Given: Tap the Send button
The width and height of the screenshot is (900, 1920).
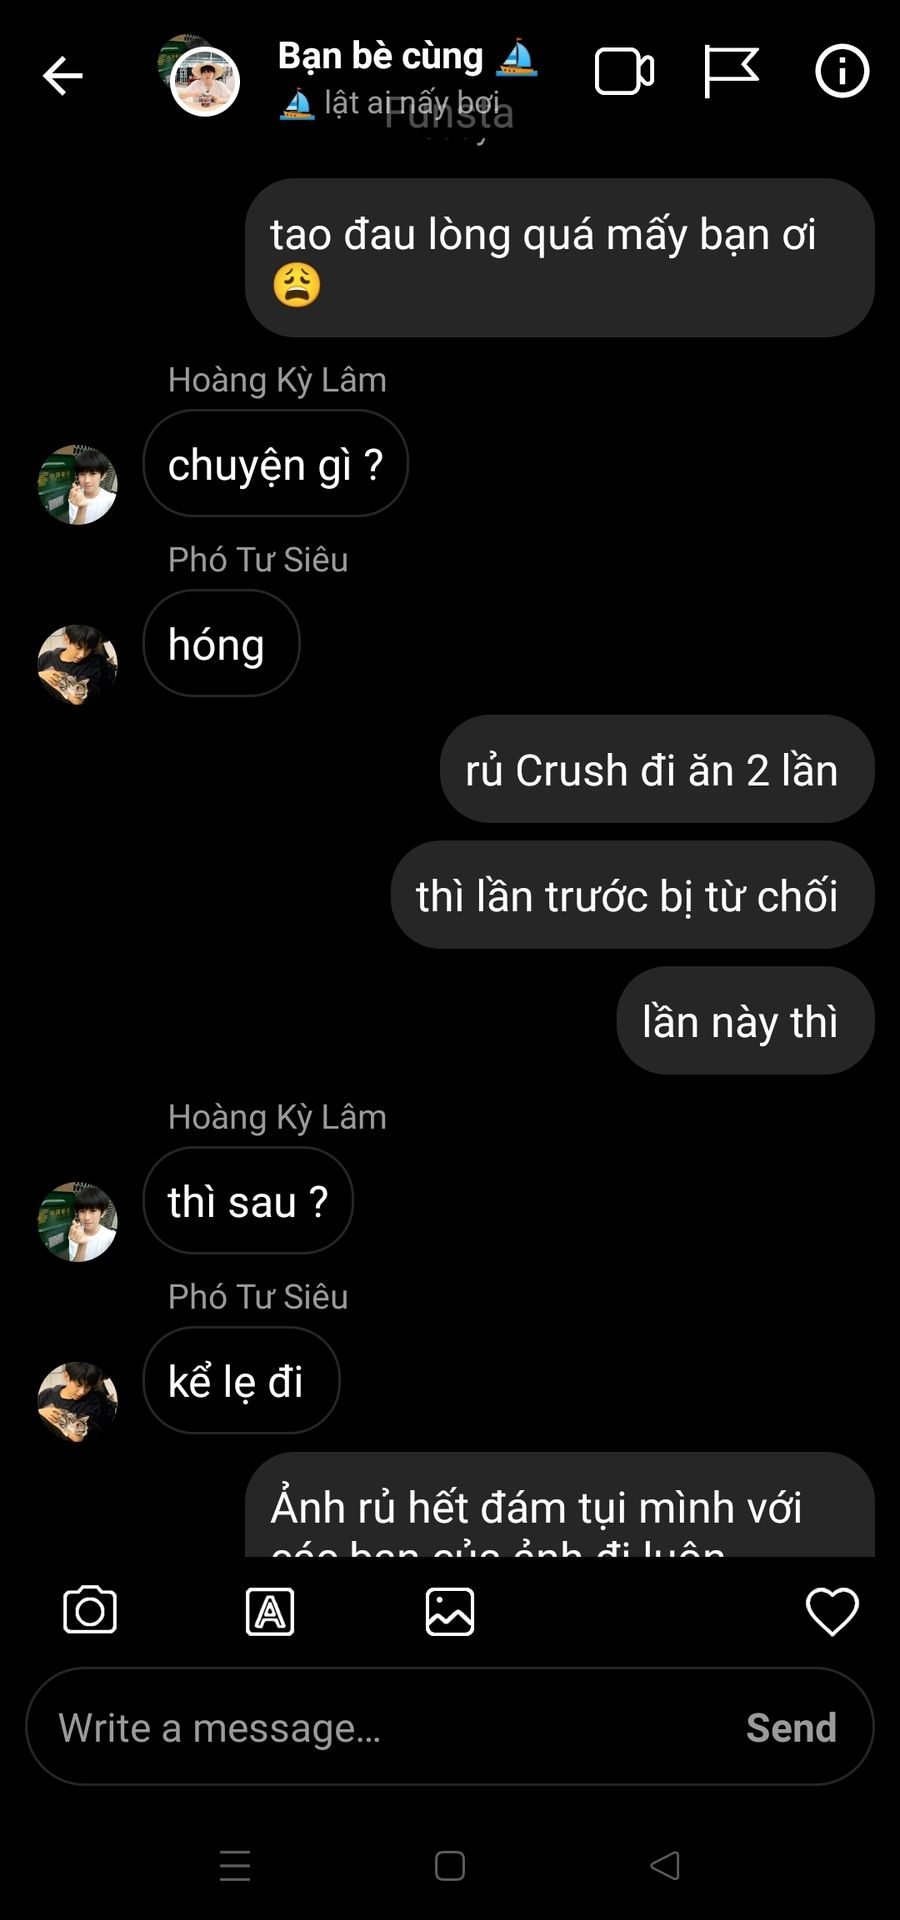Looking at the screenshot, I should (x=791, y=1727).
